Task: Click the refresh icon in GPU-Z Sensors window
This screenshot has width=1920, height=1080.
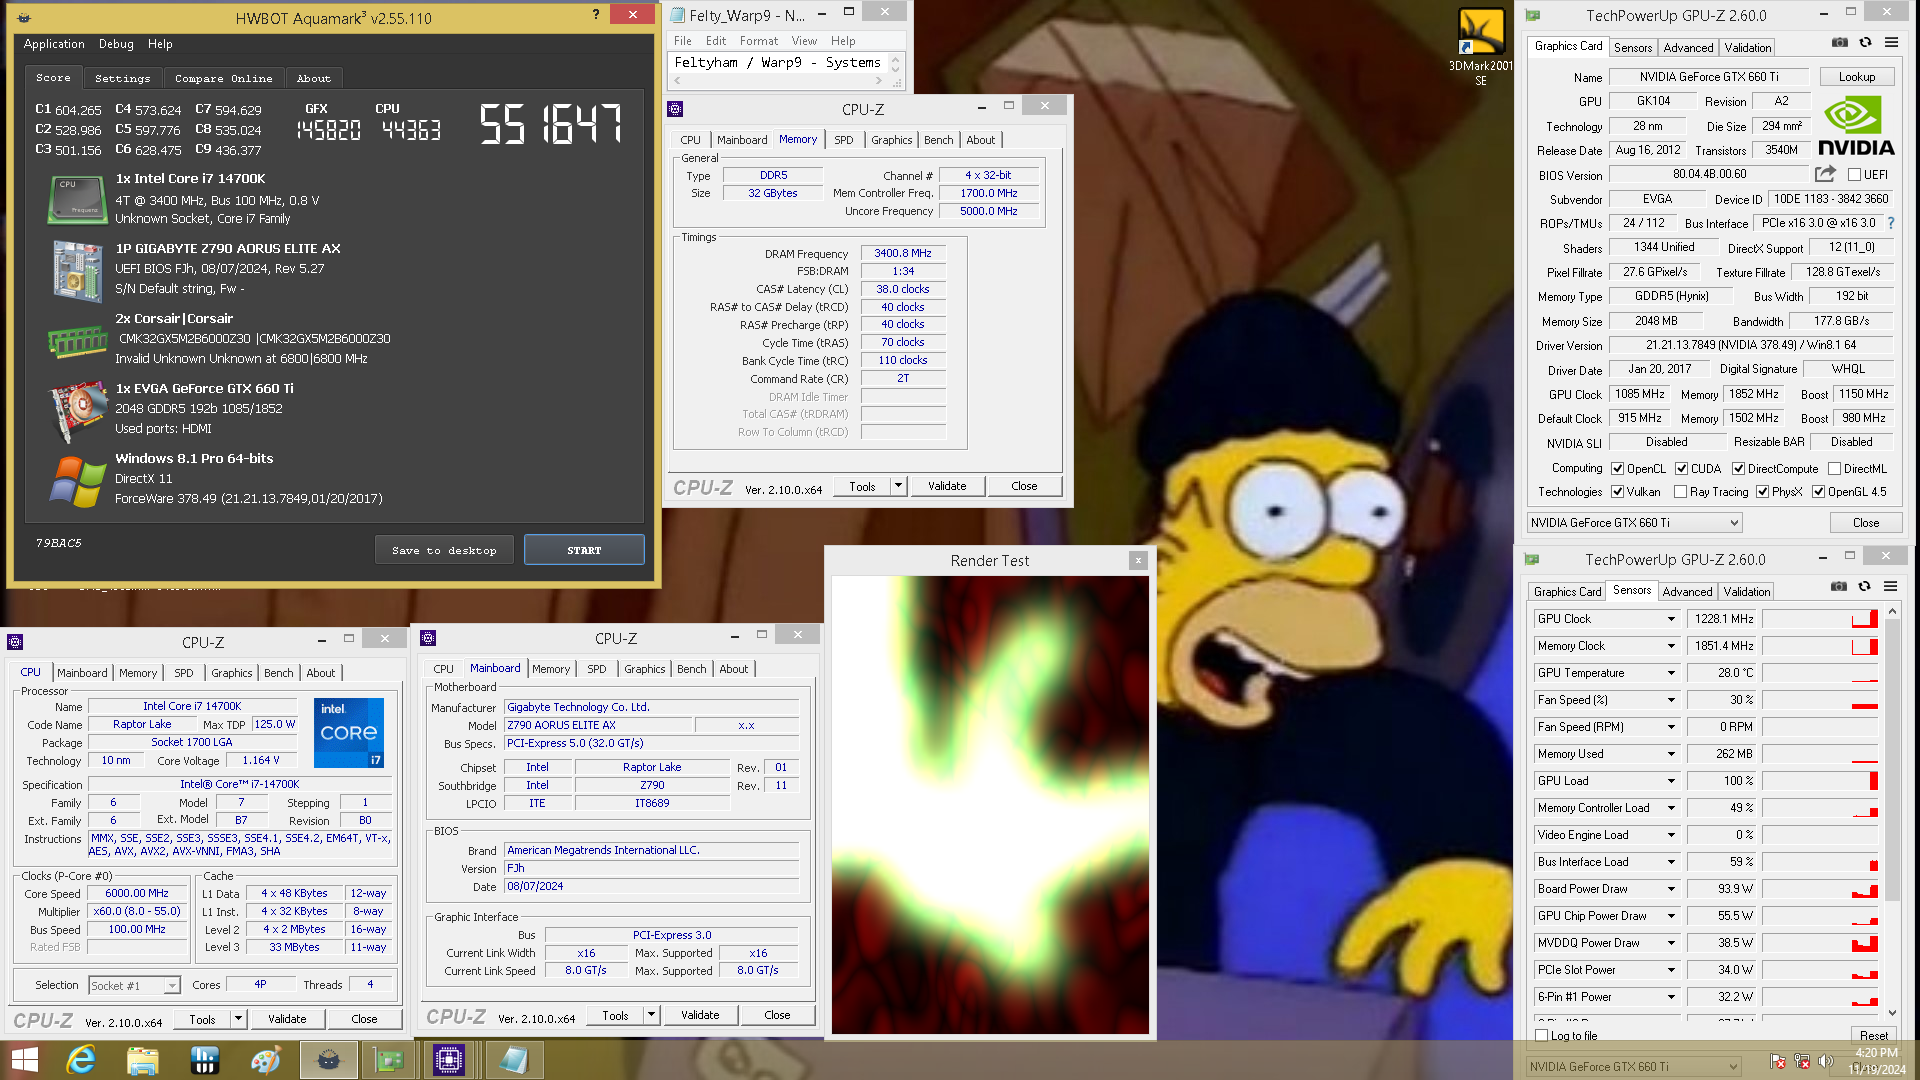Action: (1864, 587)
